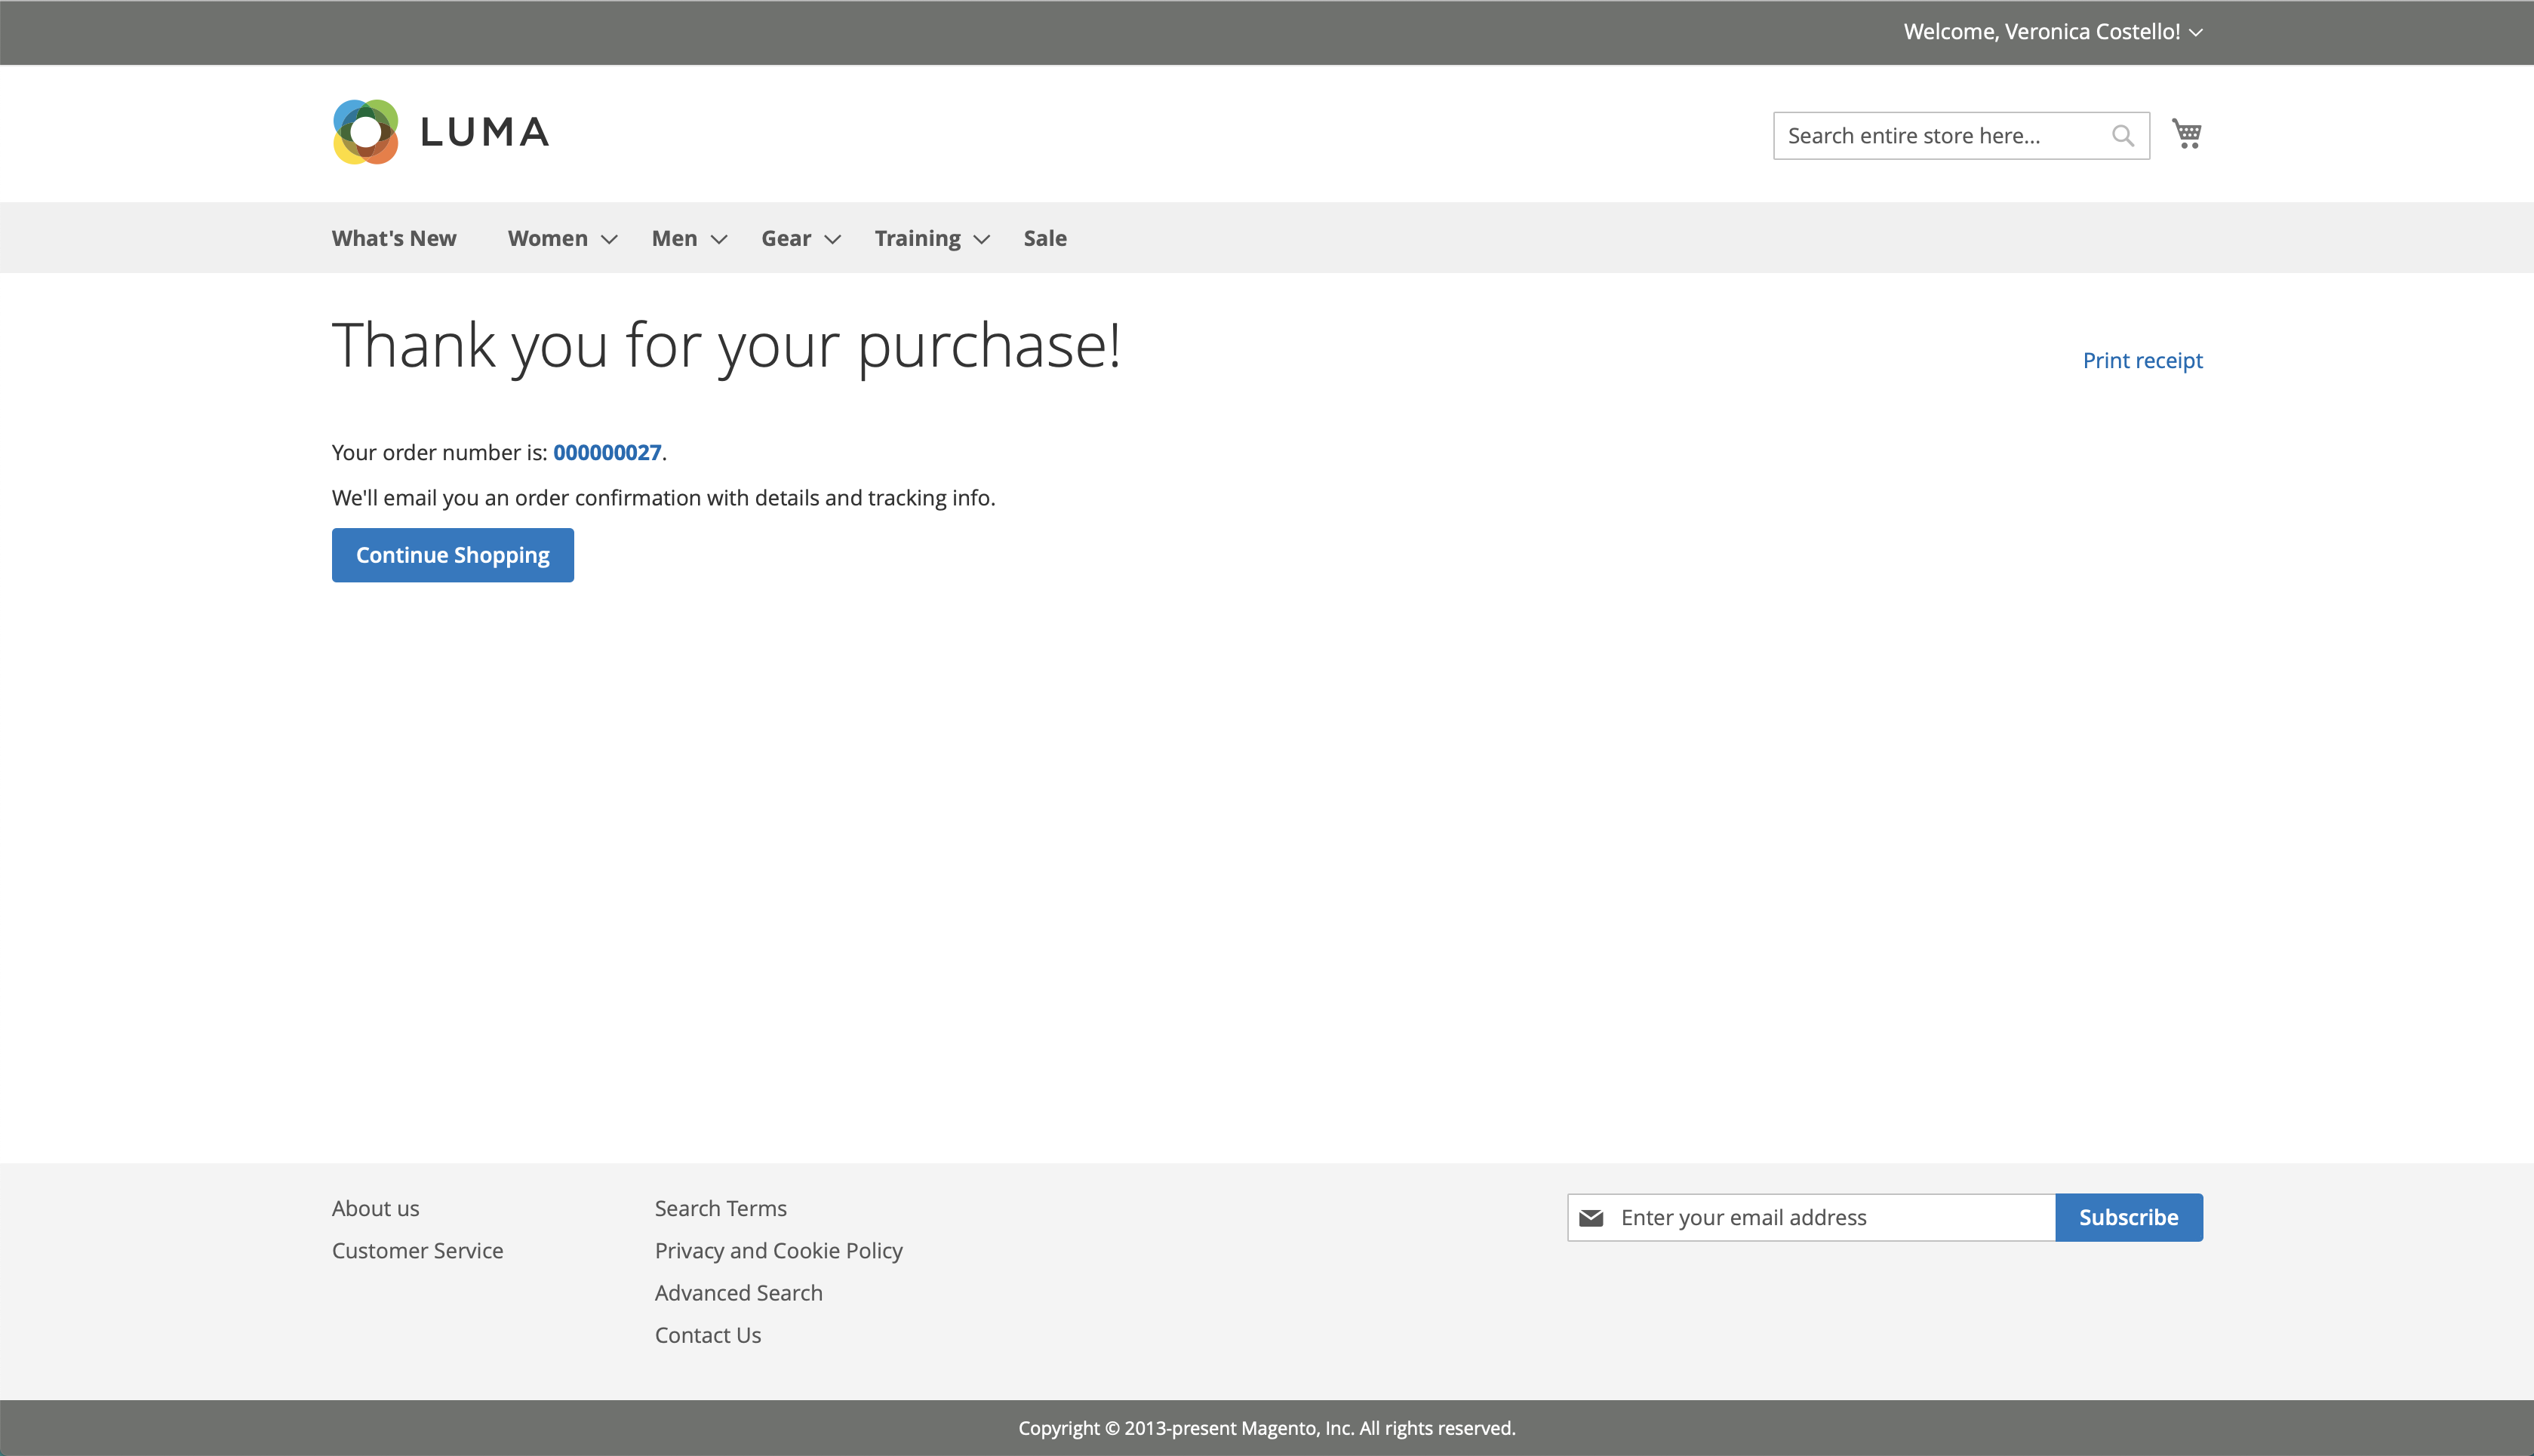Click the Luma store logo
Viewport: 2534px width, 1456px height.
coord(440,131)
